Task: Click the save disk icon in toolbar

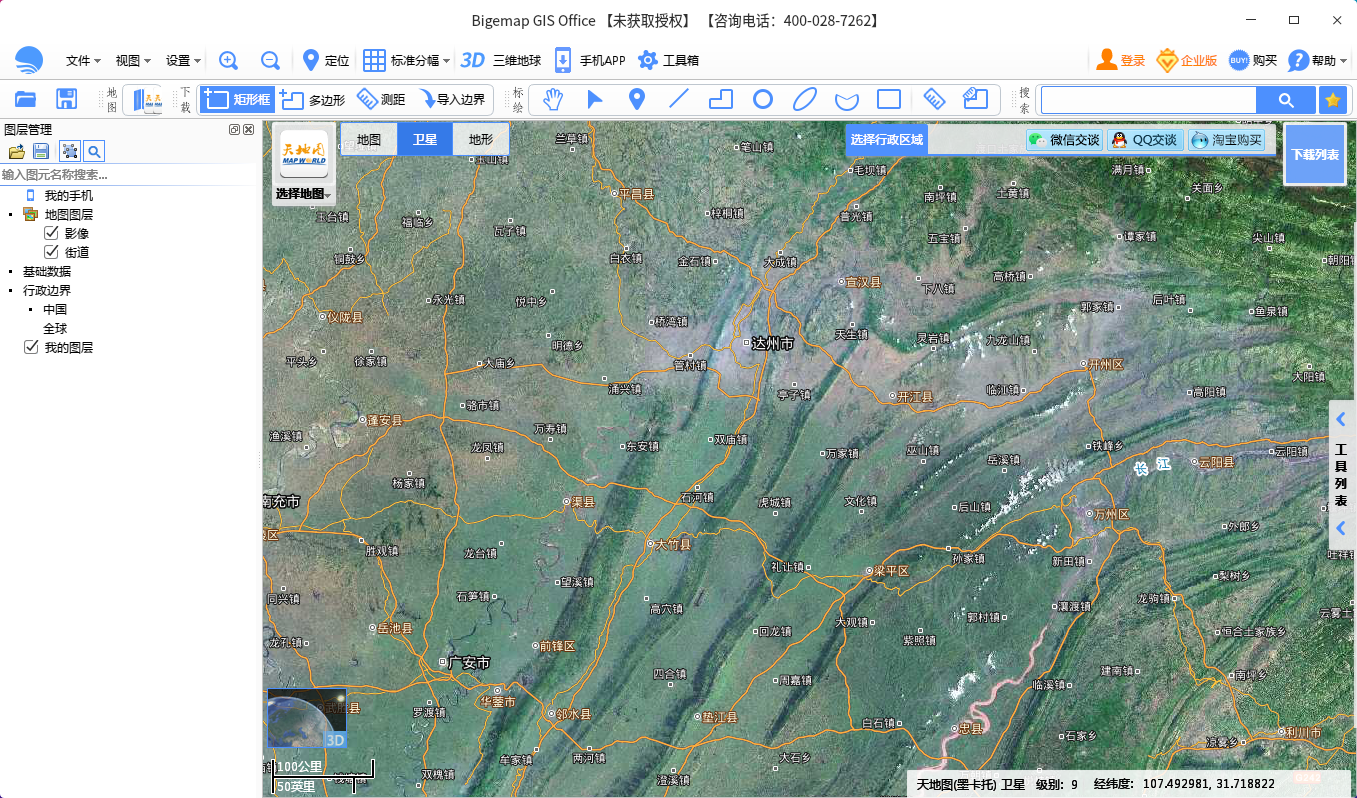Action: 67,99
